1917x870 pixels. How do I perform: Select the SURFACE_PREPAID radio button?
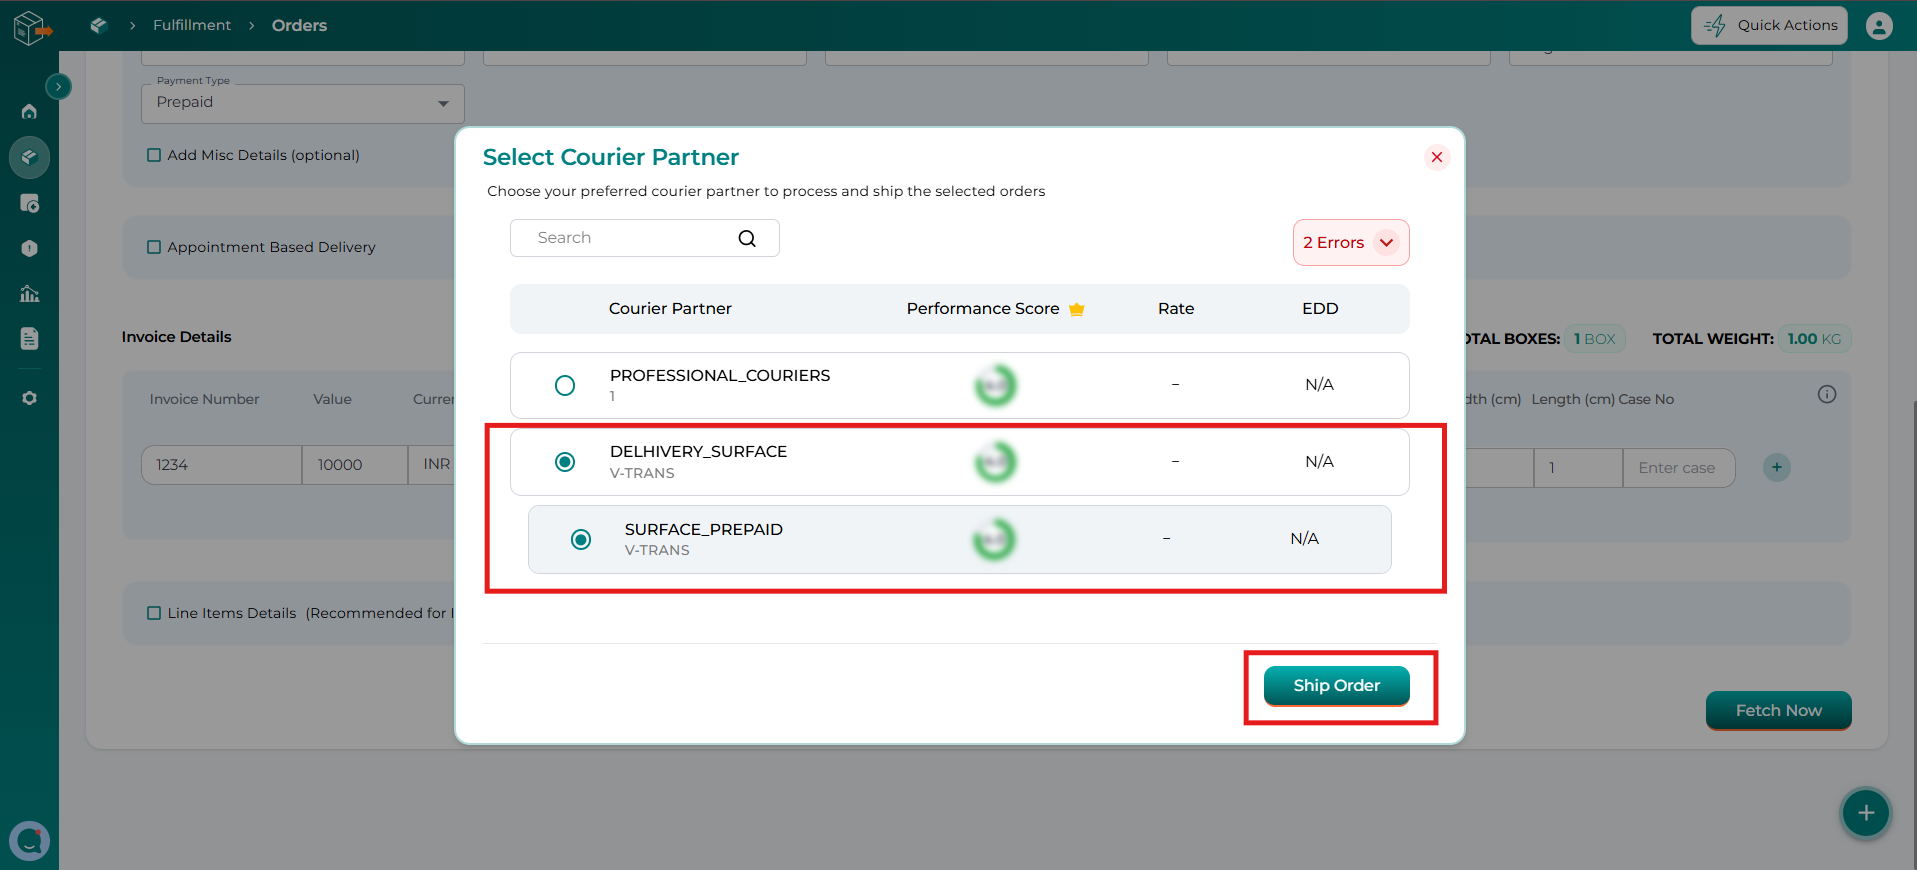pos(581,540)
